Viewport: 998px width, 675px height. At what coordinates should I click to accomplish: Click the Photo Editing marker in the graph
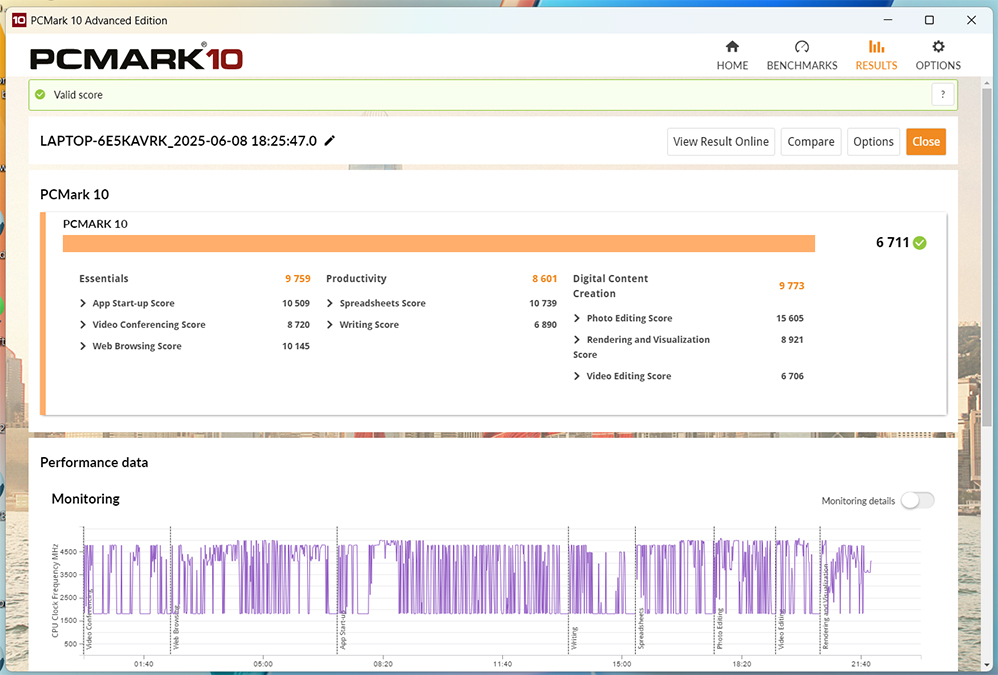(x=720, y=629)
